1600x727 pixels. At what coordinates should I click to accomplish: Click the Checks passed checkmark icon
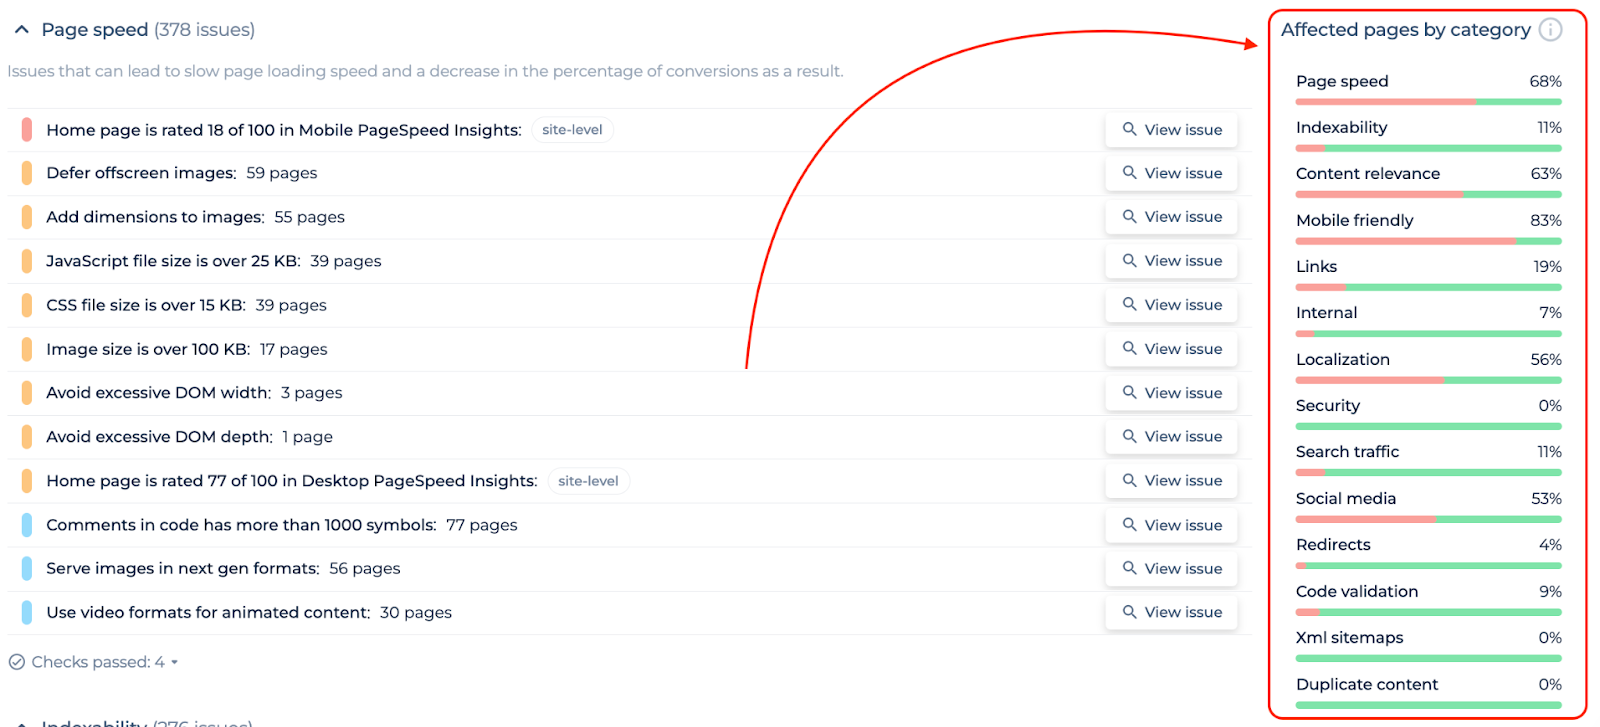[17, 662]
